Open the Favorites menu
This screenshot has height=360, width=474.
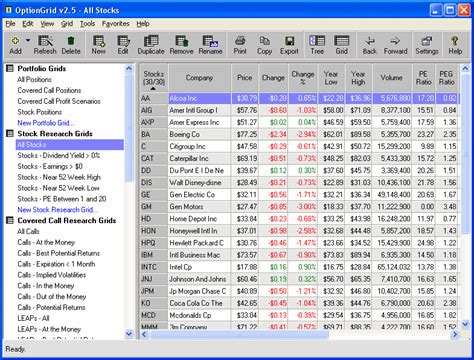tap(116, 24)
